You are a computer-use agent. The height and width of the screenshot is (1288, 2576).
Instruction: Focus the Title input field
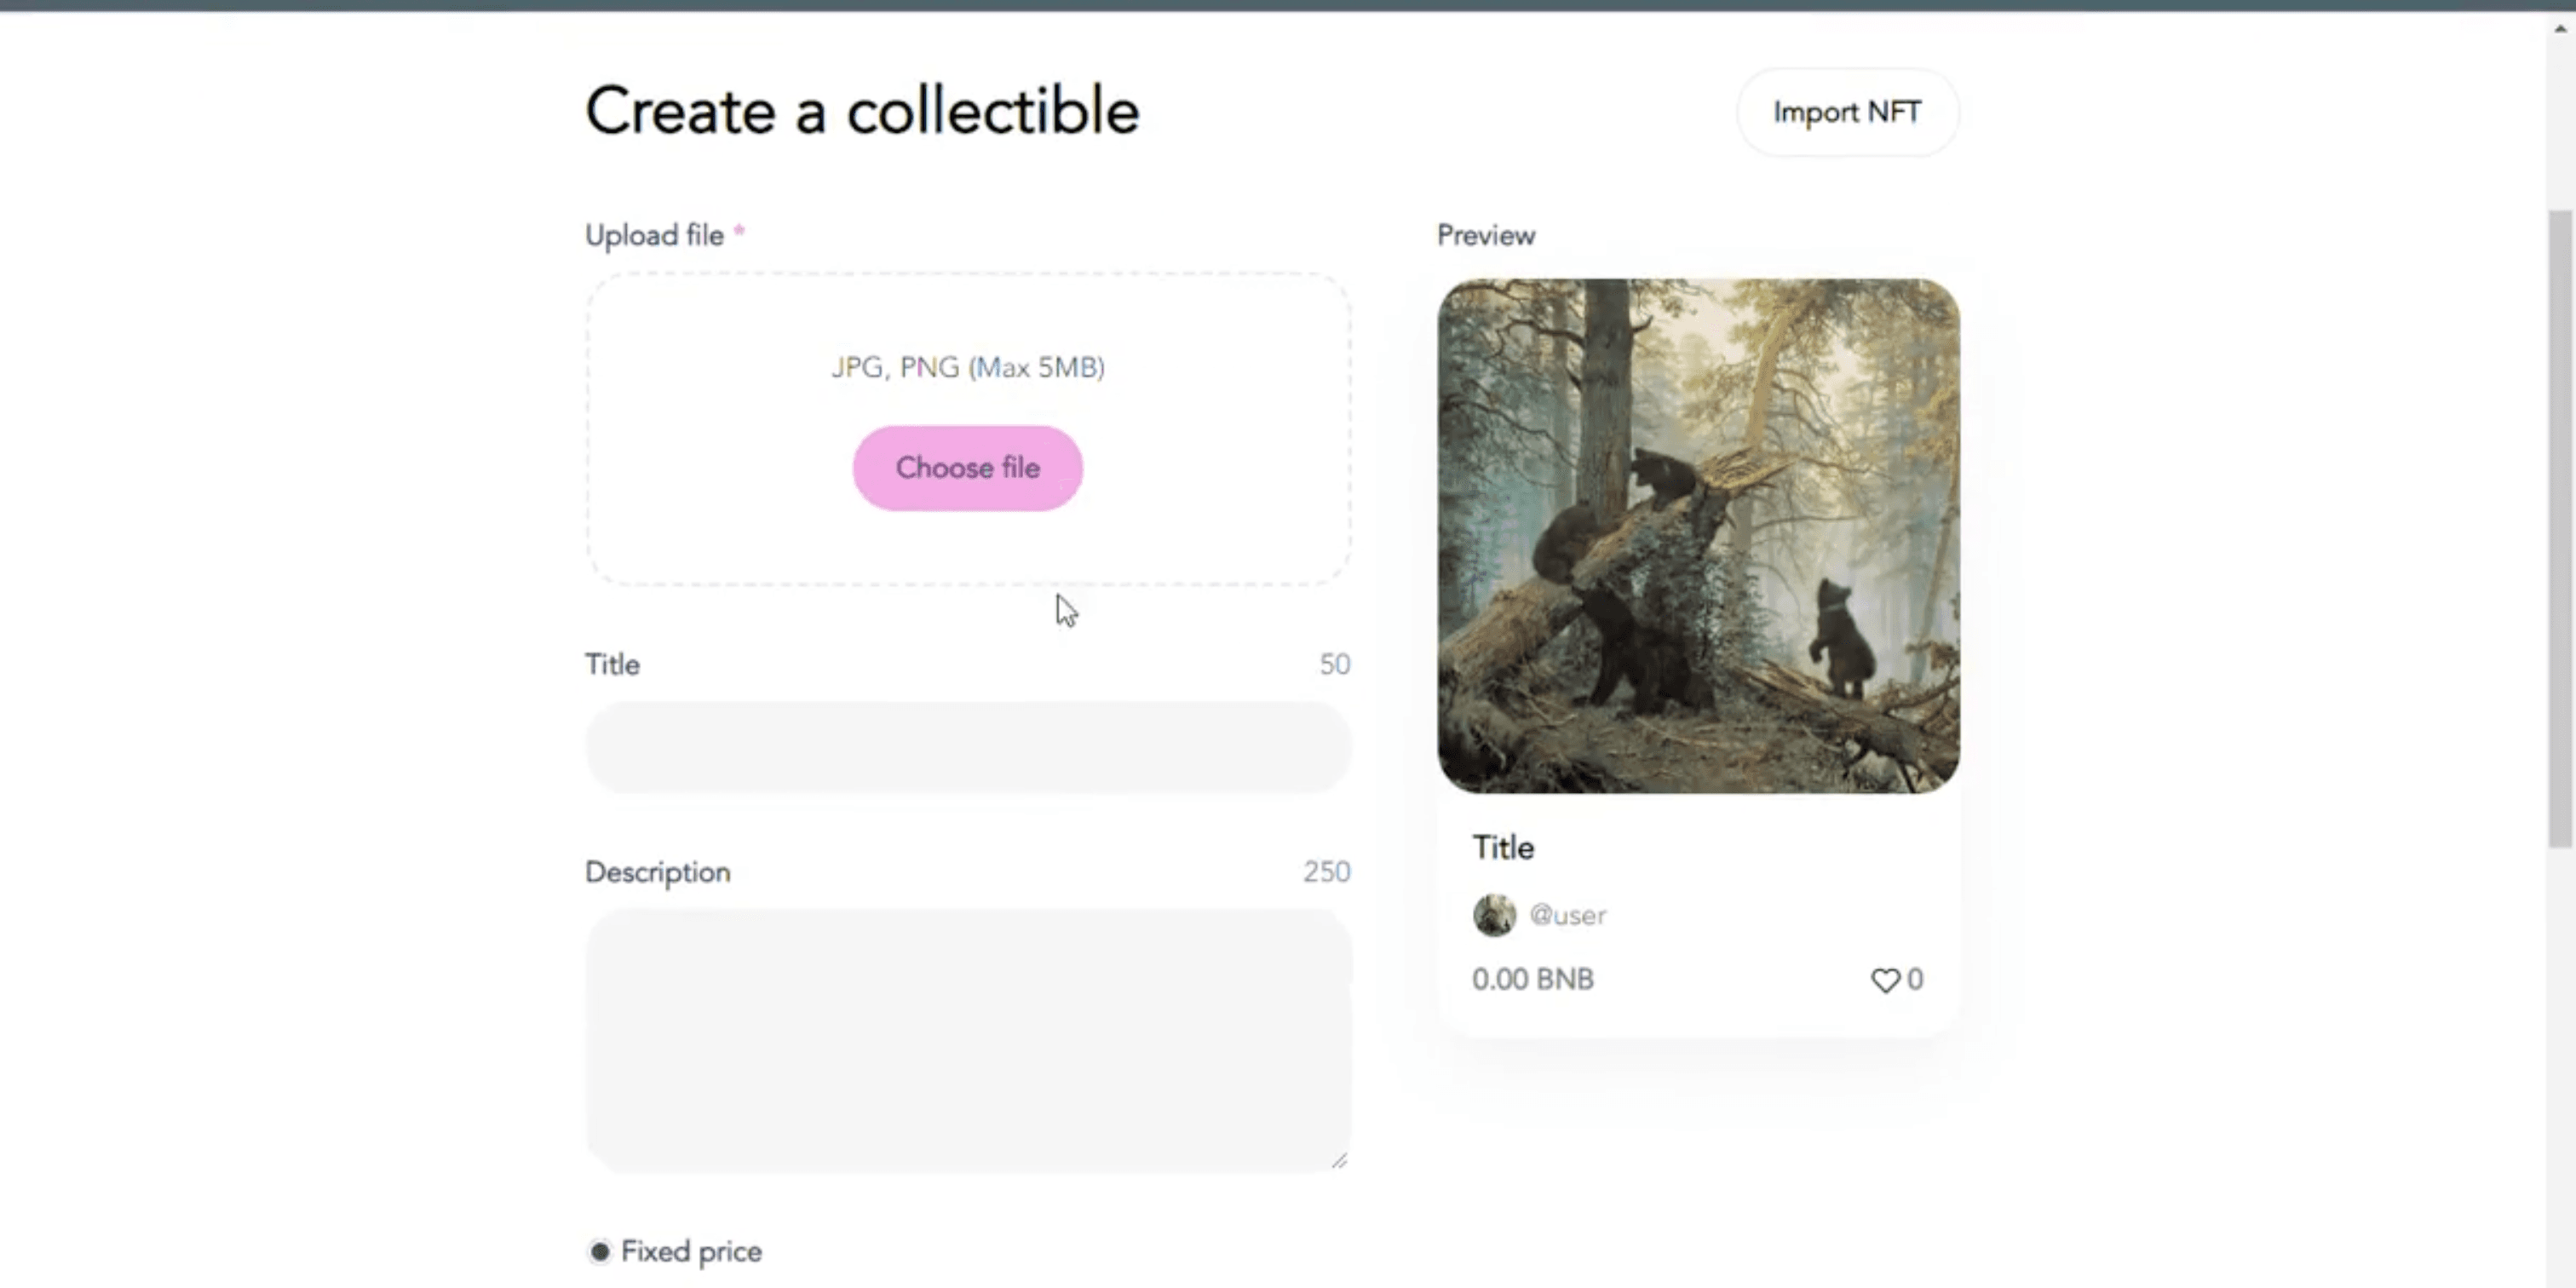click(968, 747)
